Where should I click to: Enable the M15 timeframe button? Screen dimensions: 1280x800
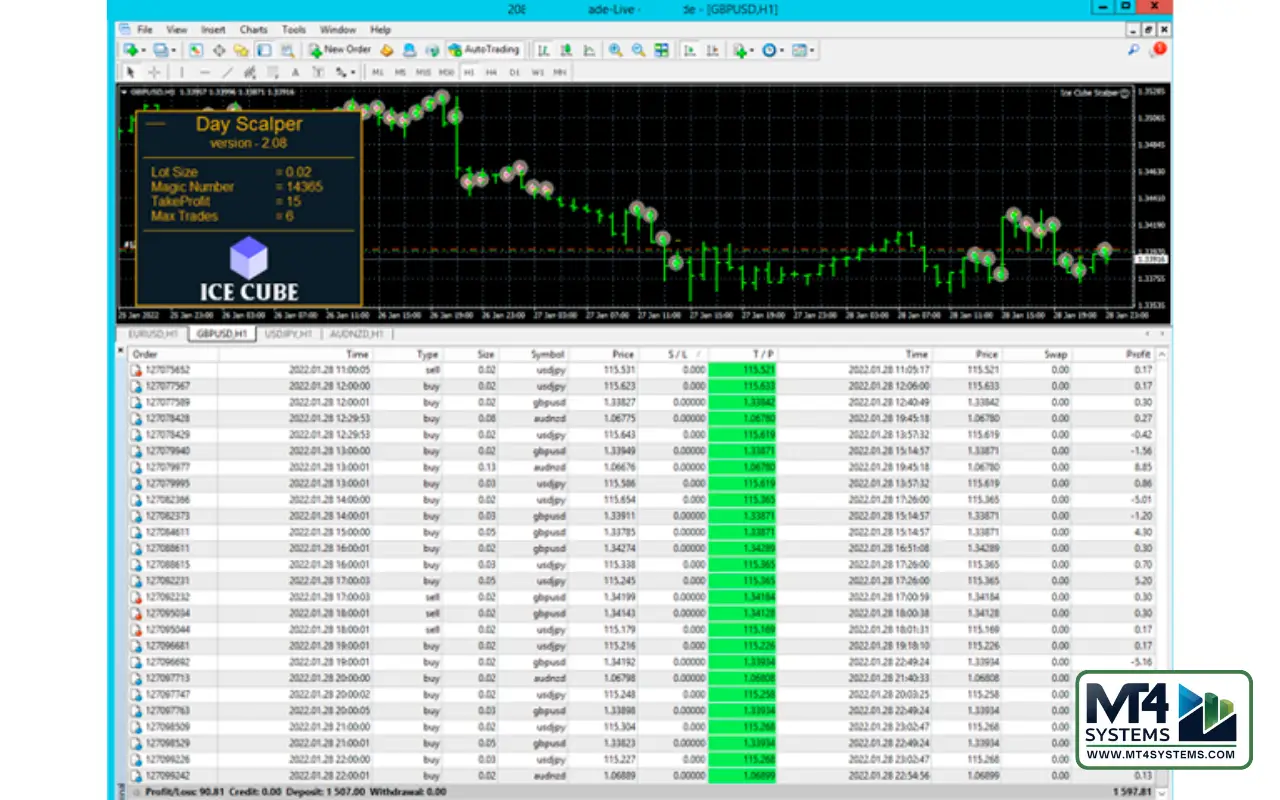423,72
